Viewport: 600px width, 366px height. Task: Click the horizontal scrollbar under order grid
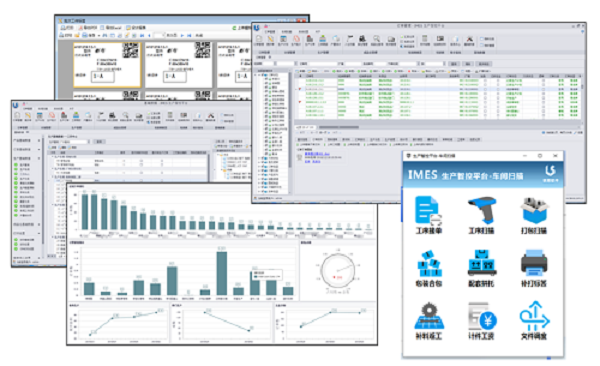[x=339, y=127]
